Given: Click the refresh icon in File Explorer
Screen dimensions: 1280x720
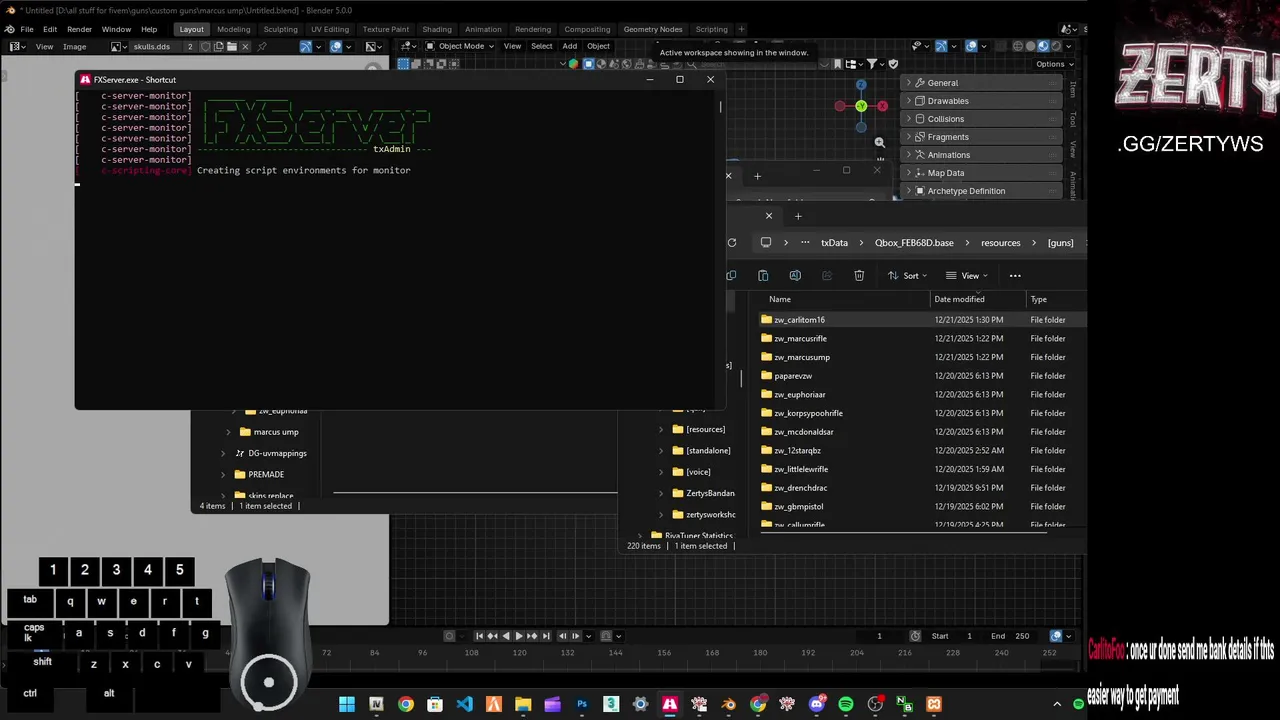Looking at the screenshot, I should [x=732, y=242].
